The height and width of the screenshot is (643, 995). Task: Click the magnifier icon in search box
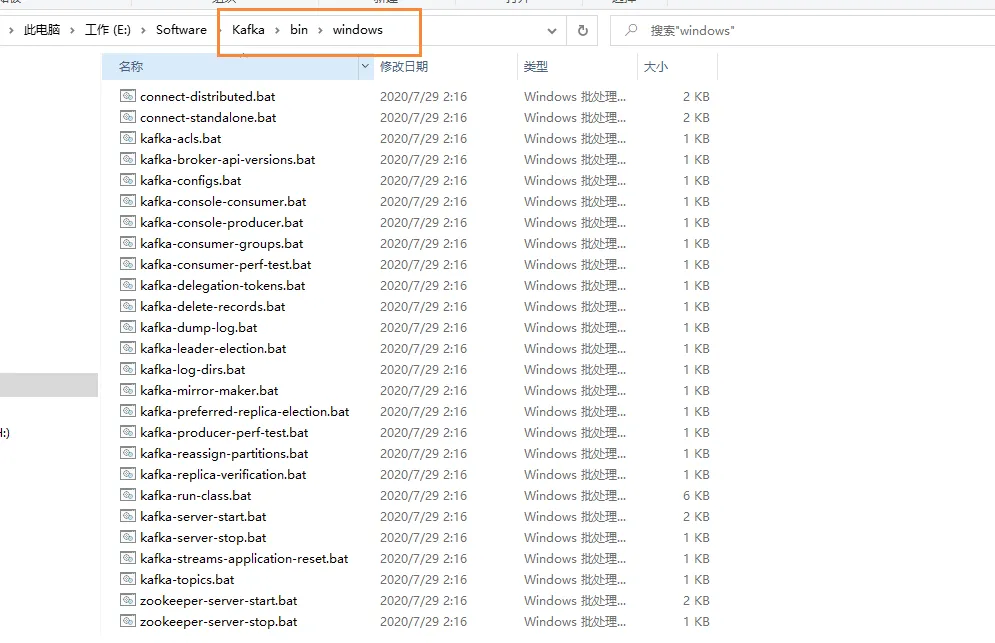(631, 31)
